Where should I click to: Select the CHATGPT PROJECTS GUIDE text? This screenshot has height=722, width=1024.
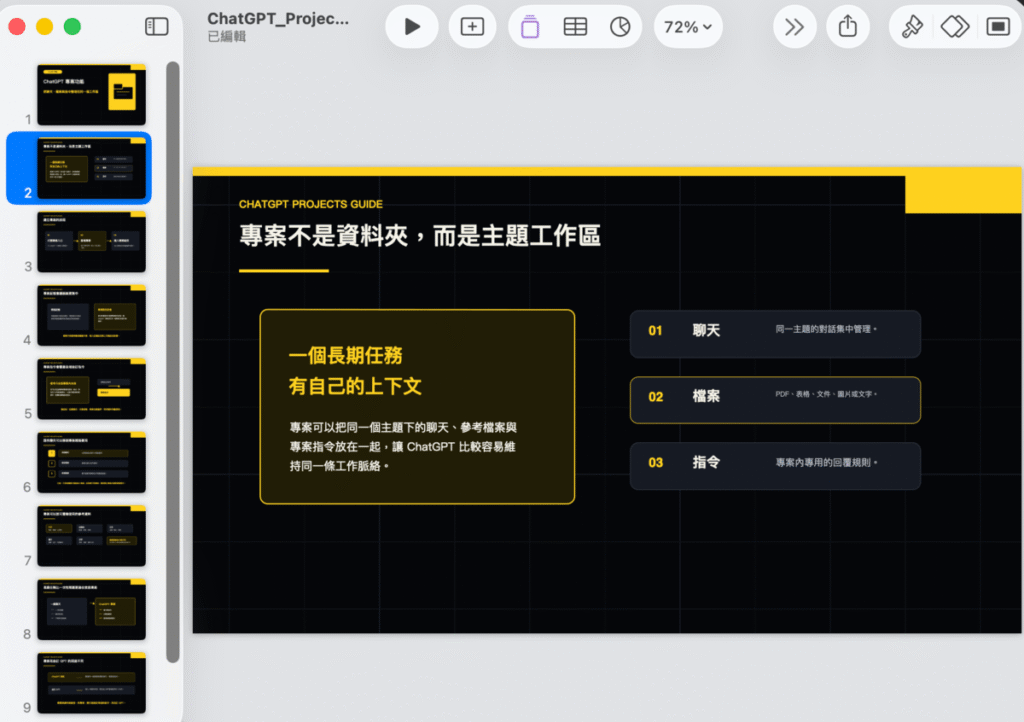click(x=311, y=204)
